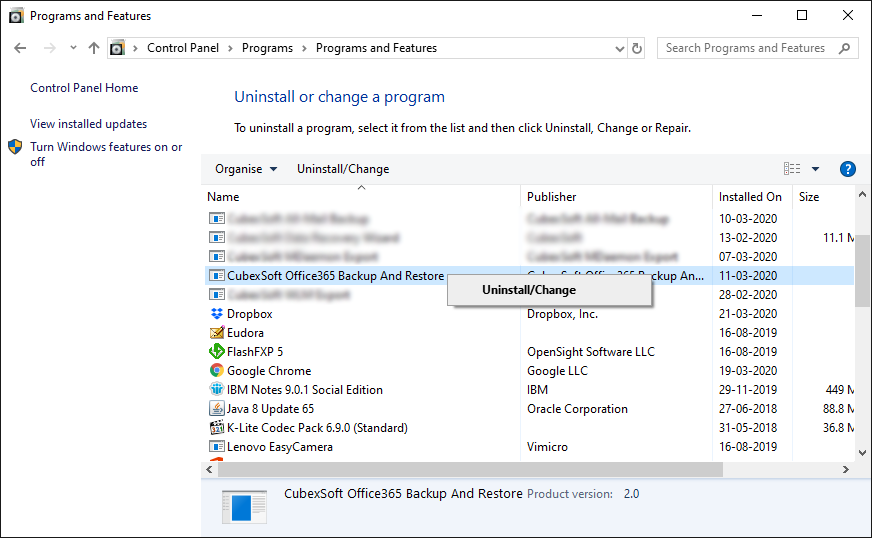Click the Lenovo EasyCamera icon
Image resolution: width=872 pixels, height=538 pixels.
point(216,447)
